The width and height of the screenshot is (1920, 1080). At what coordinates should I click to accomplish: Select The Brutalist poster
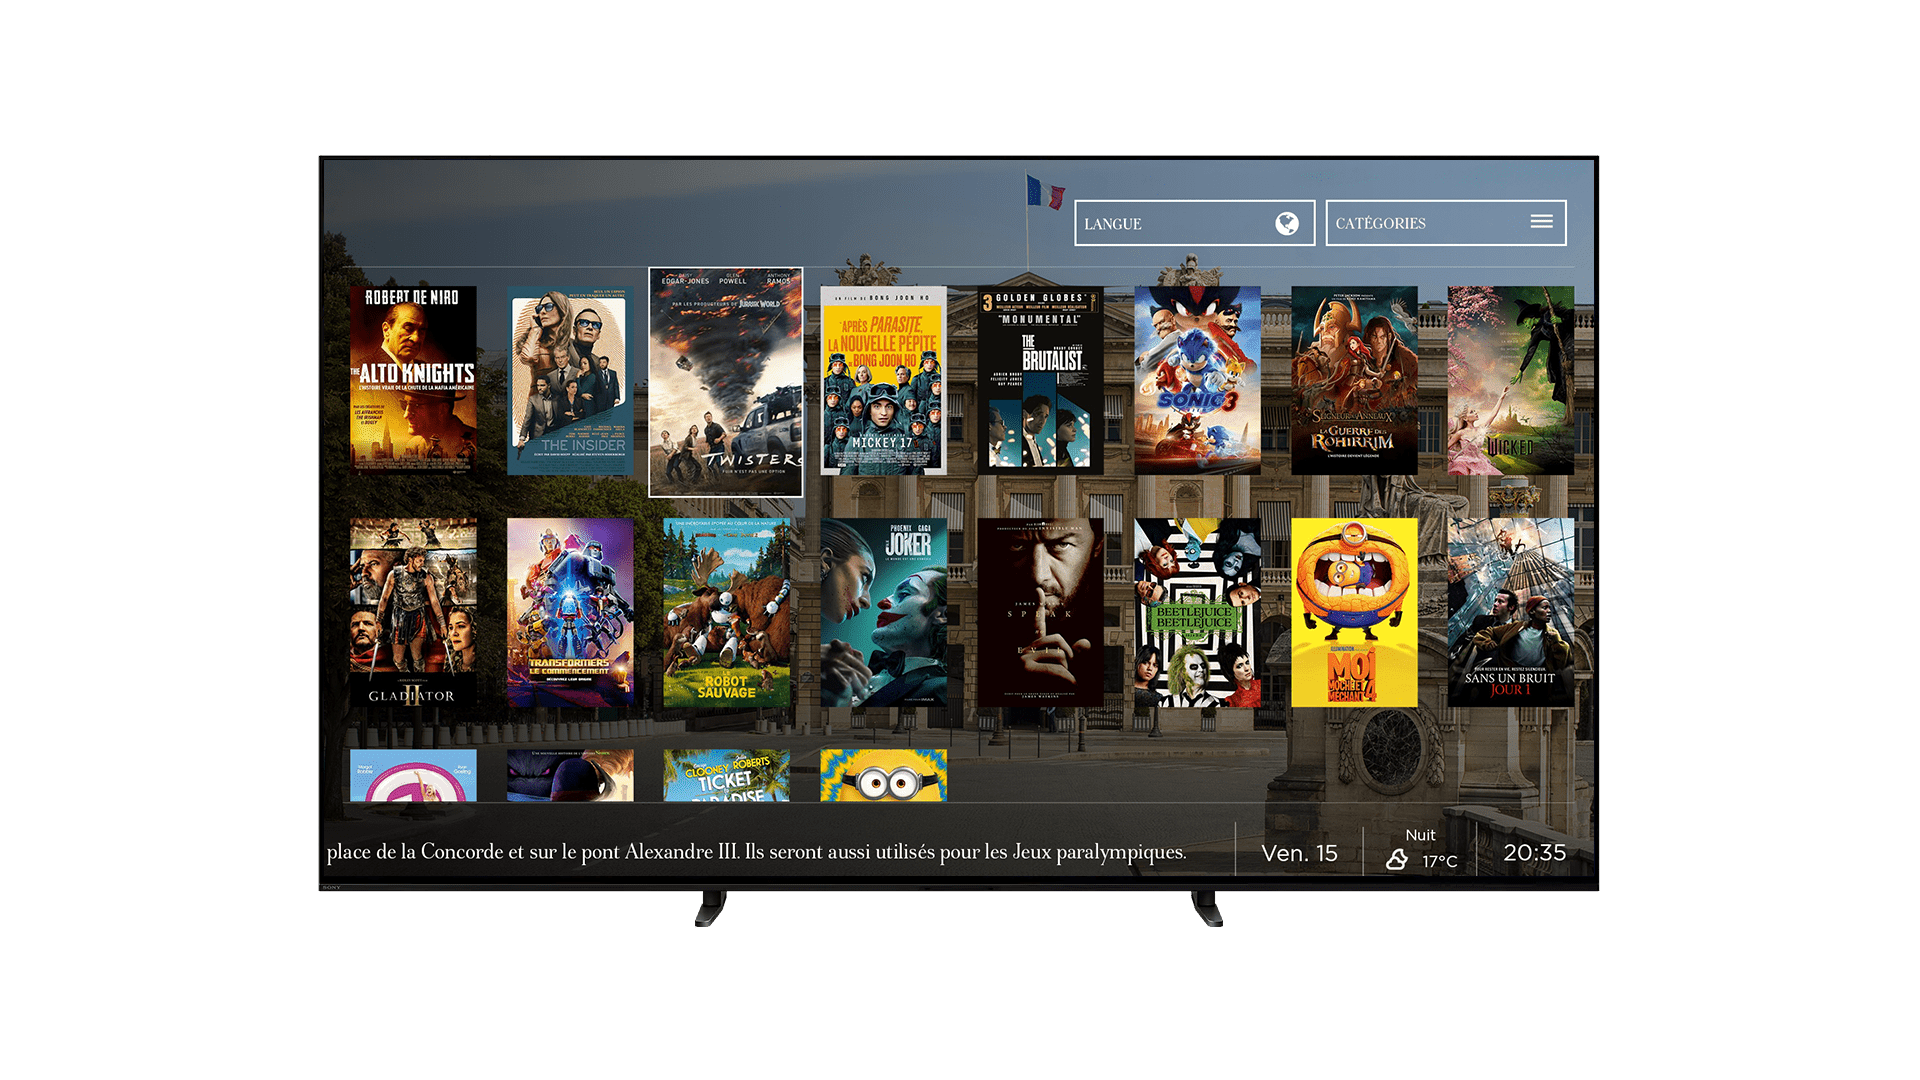click(x=1040, y=380)
